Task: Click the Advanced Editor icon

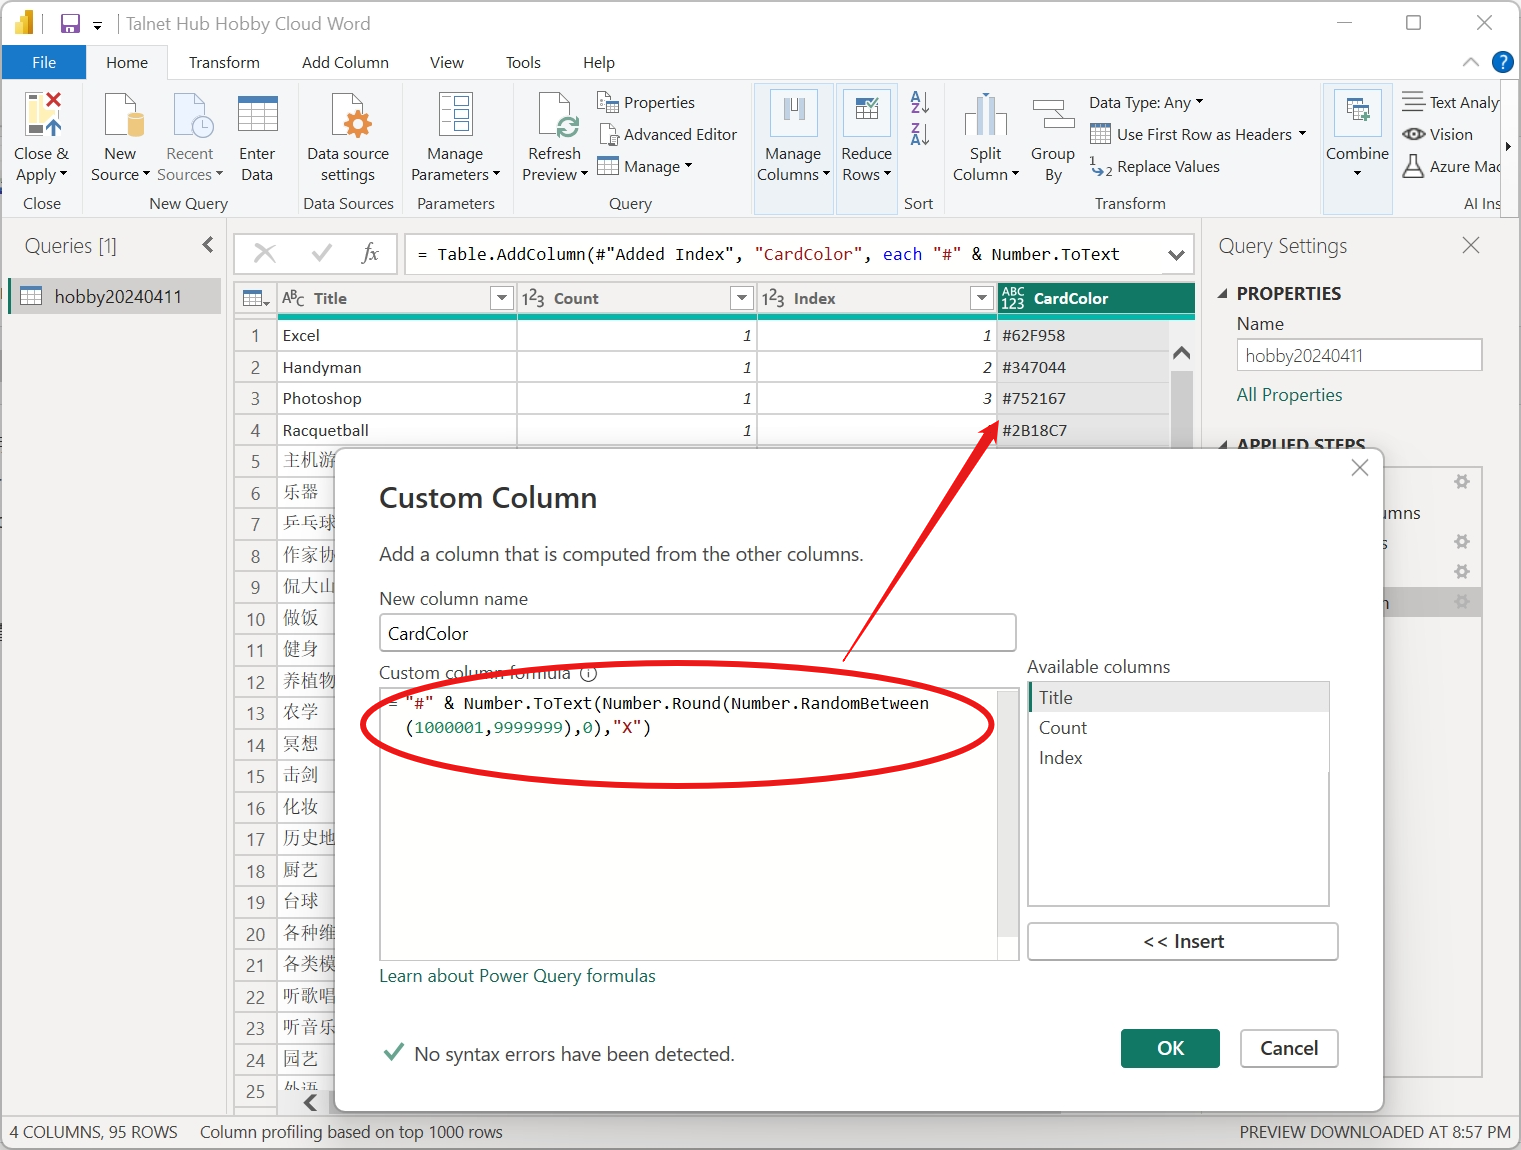Action: coord(608,134)
